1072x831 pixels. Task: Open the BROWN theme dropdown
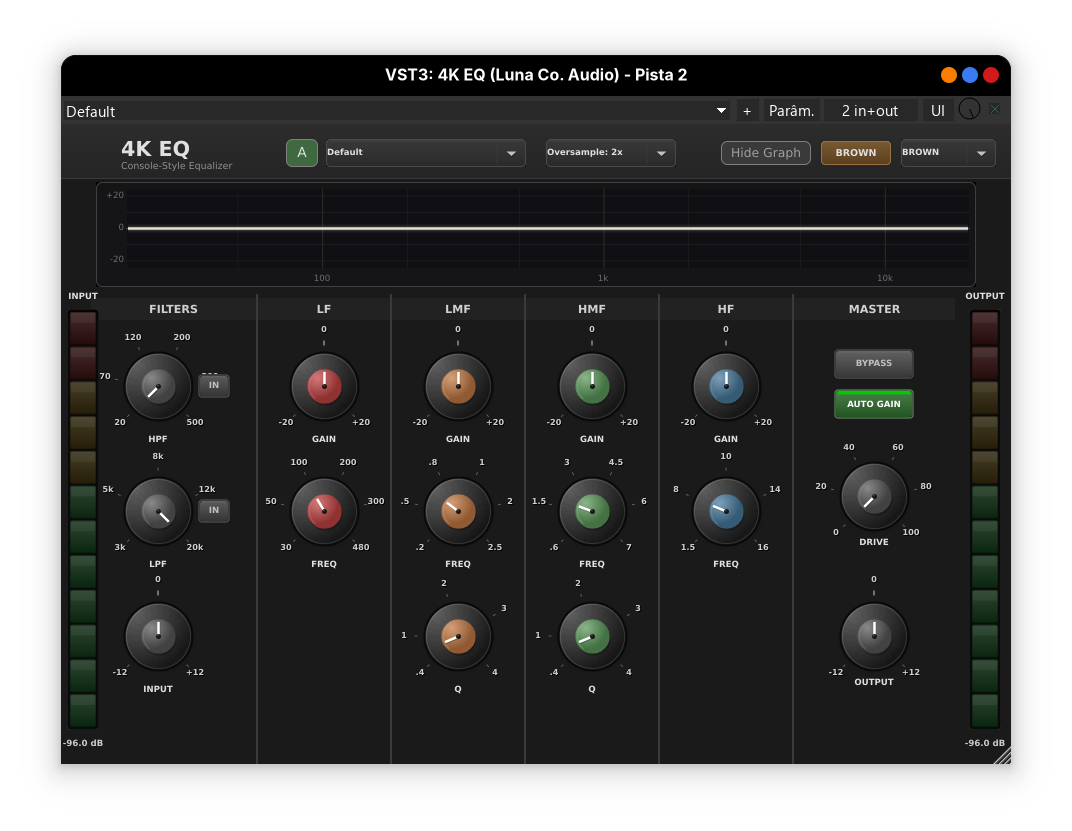tap(947, 152)
